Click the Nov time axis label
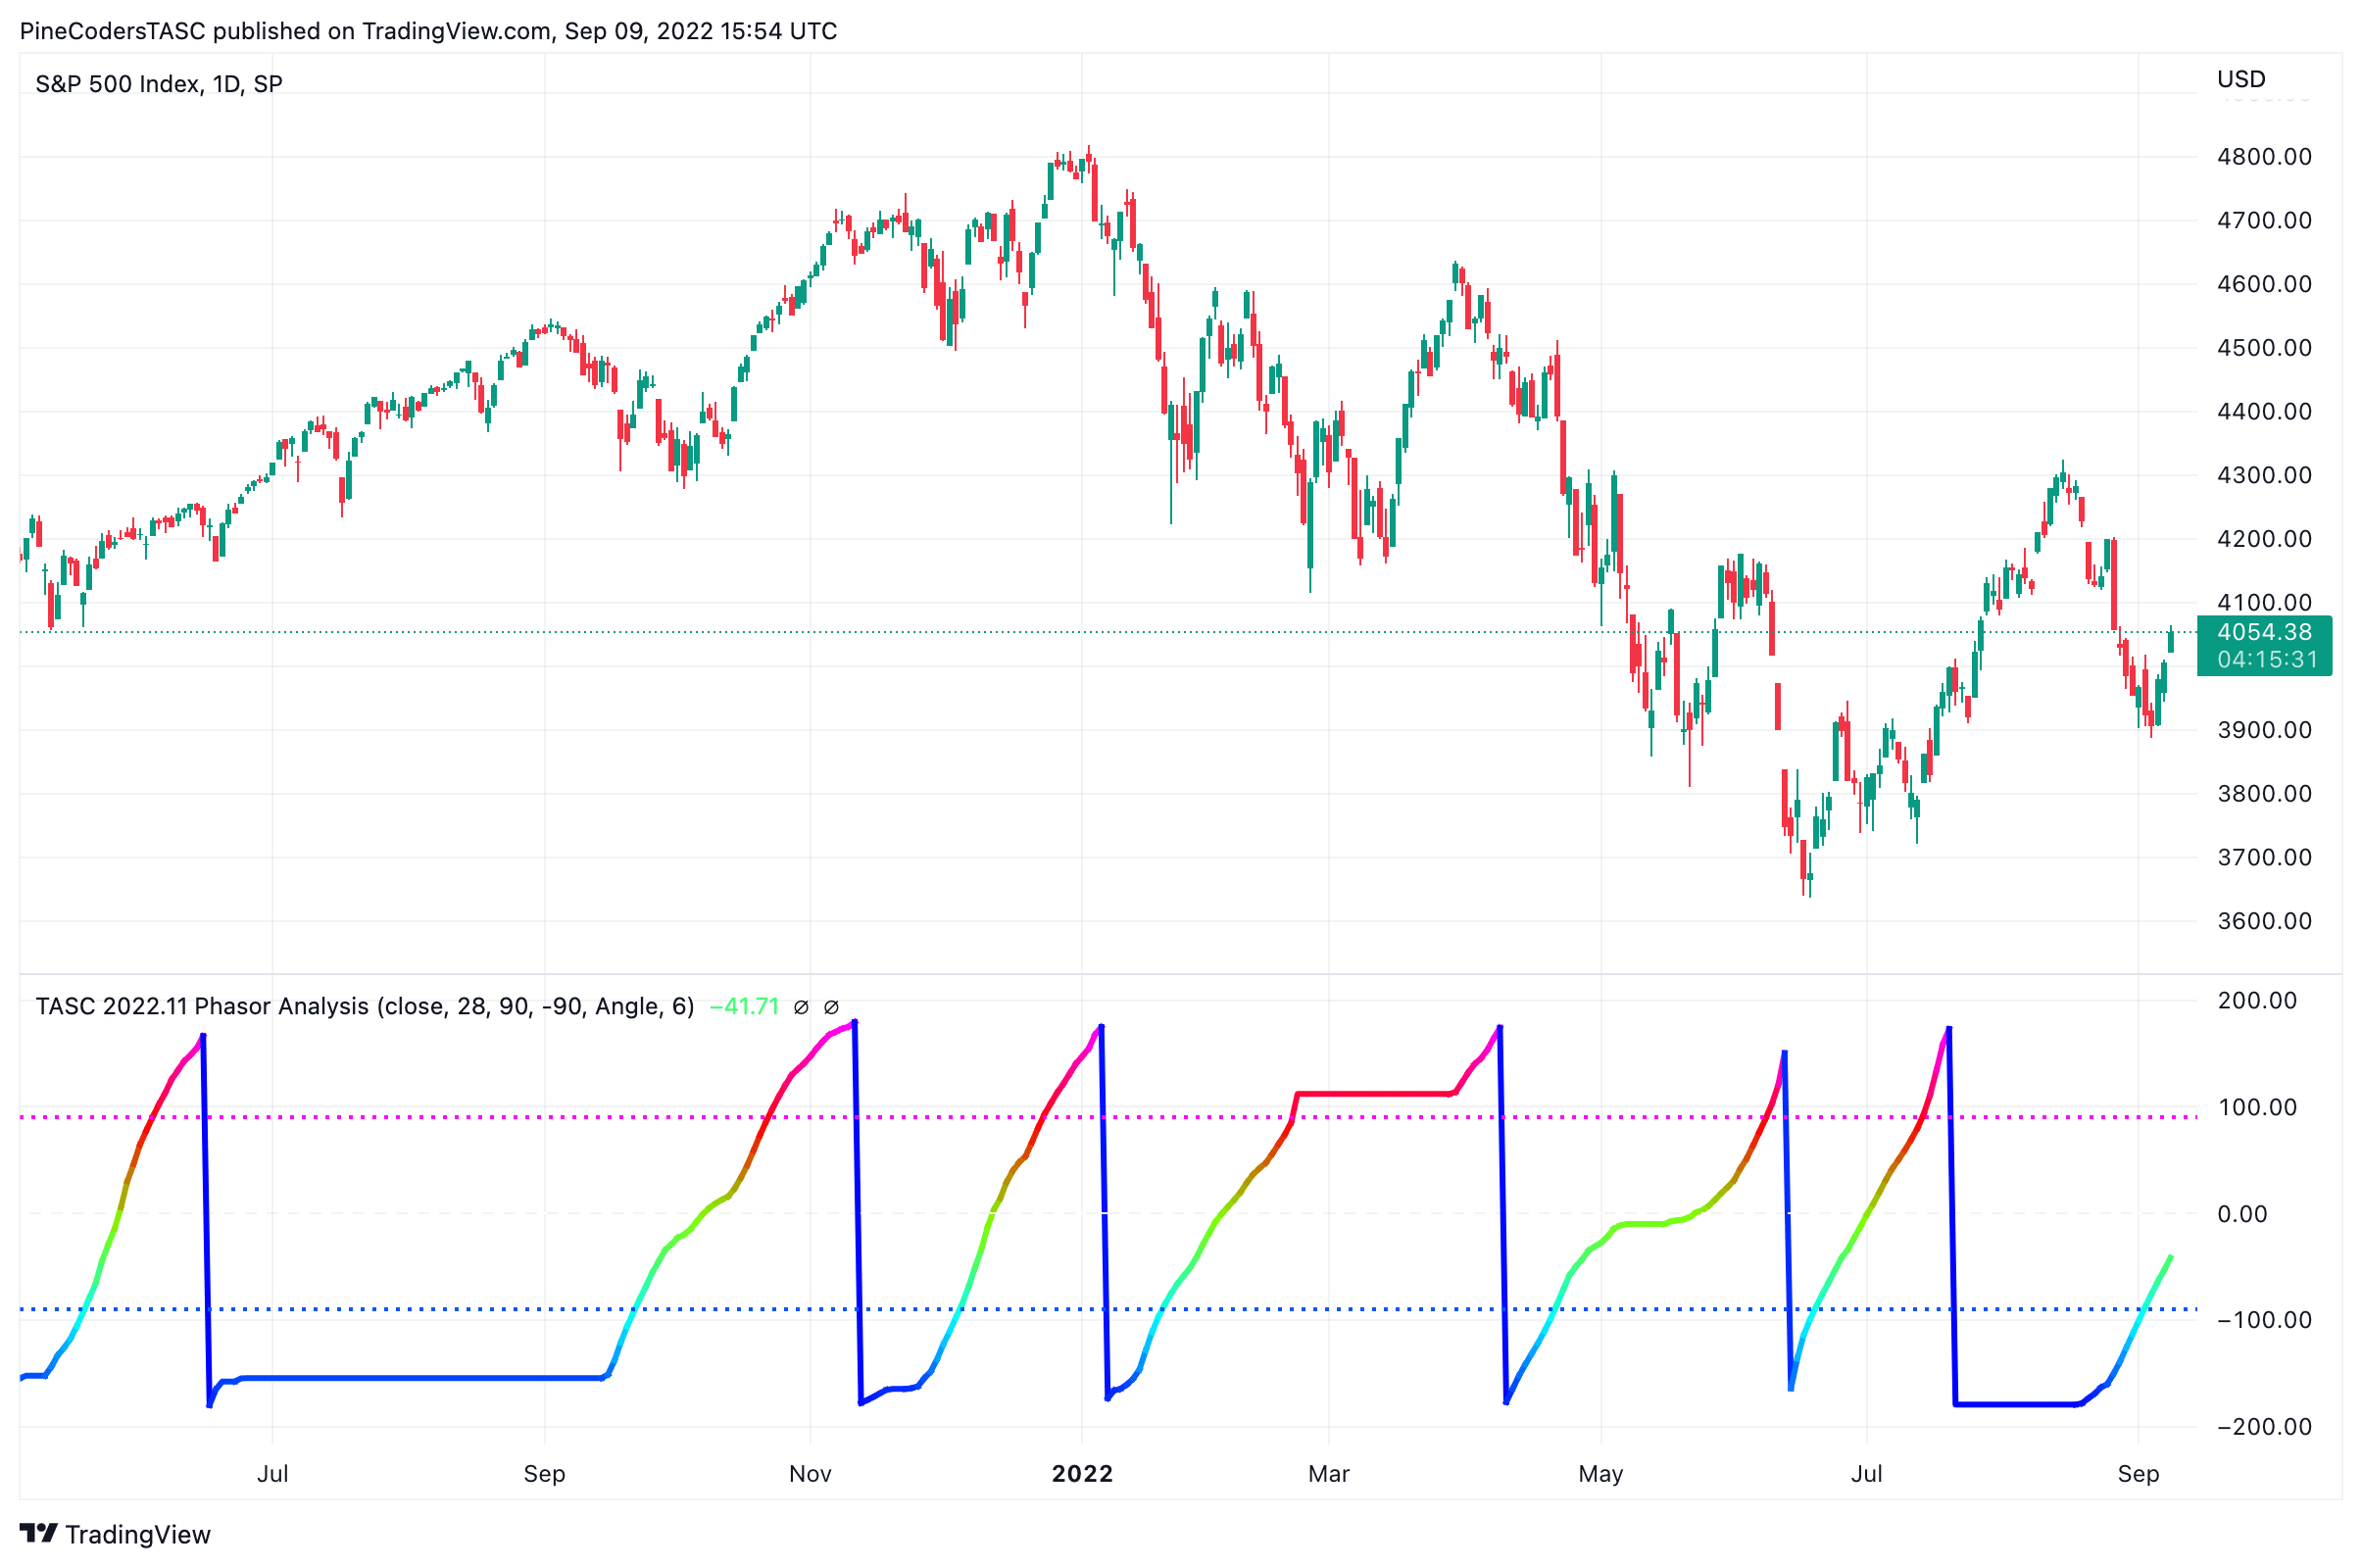This screenshot has height=1568, width=2362. coord(810,1474)
